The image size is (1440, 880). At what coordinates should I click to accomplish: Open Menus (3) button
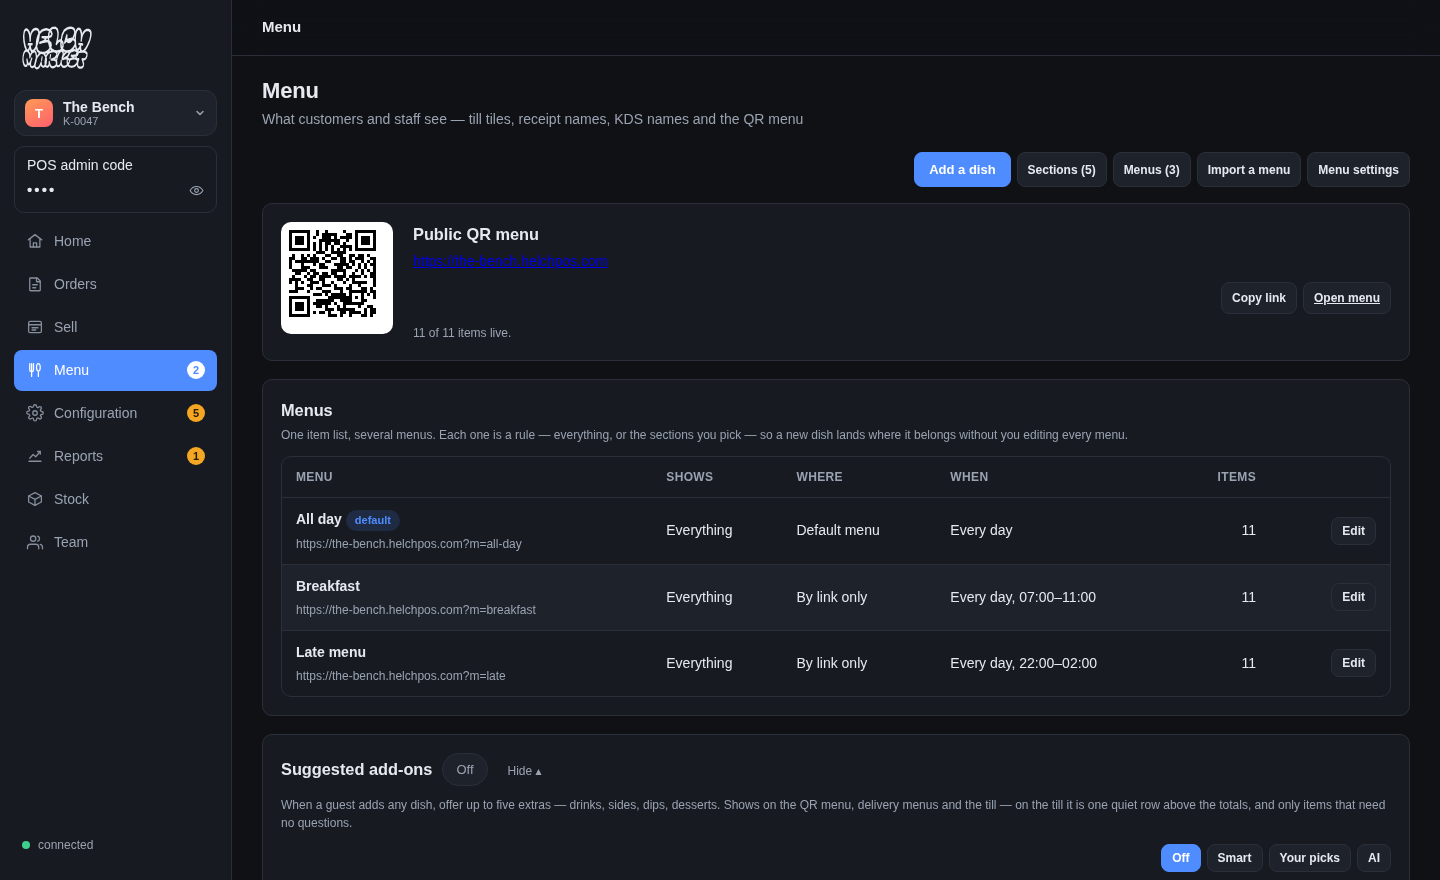[1151, 170]
